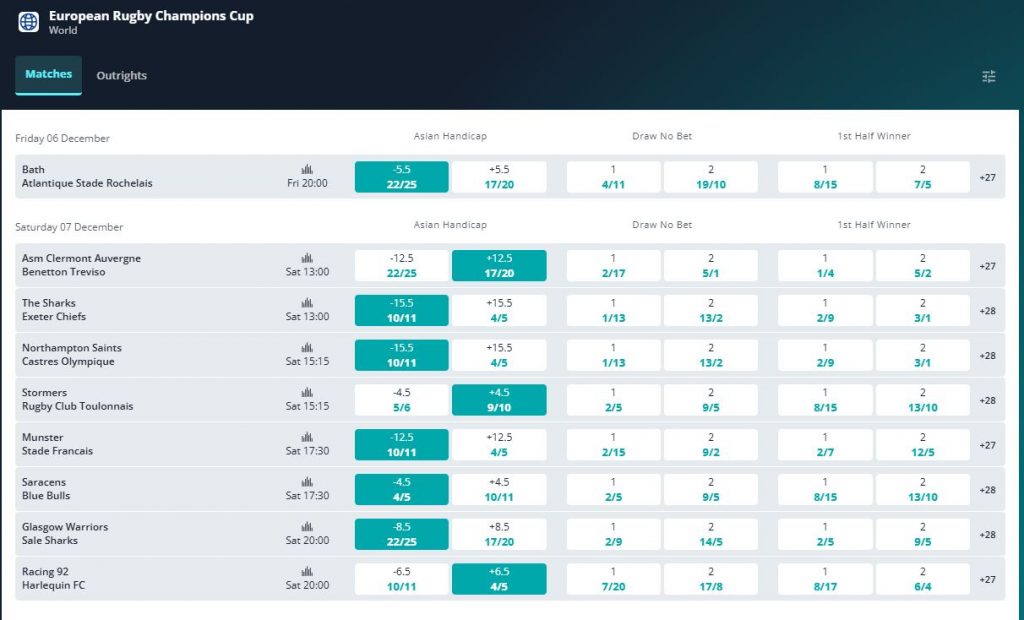Expand +27 markets for Asm Clermont Auvergne
Viewport: 1024px width, 620px height.
(987, 266)
